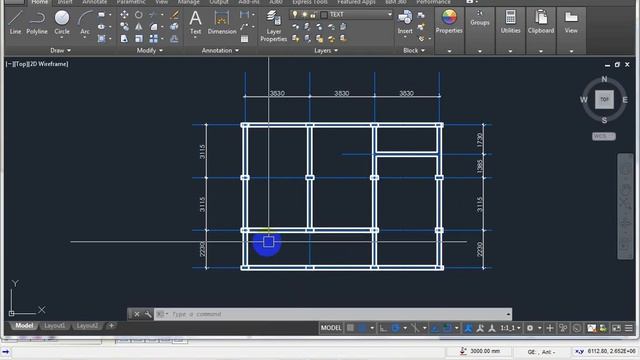Activate the Rotate tool in Modify
Image resolution: width=640 pixels, height=360 pixels.
pos(139,15)
